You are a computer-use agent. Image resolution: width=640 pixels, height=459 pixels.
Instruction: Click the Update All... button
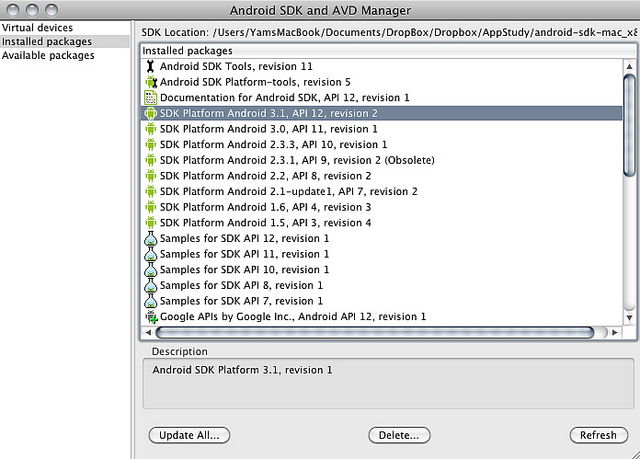click(x=189, y=435)
